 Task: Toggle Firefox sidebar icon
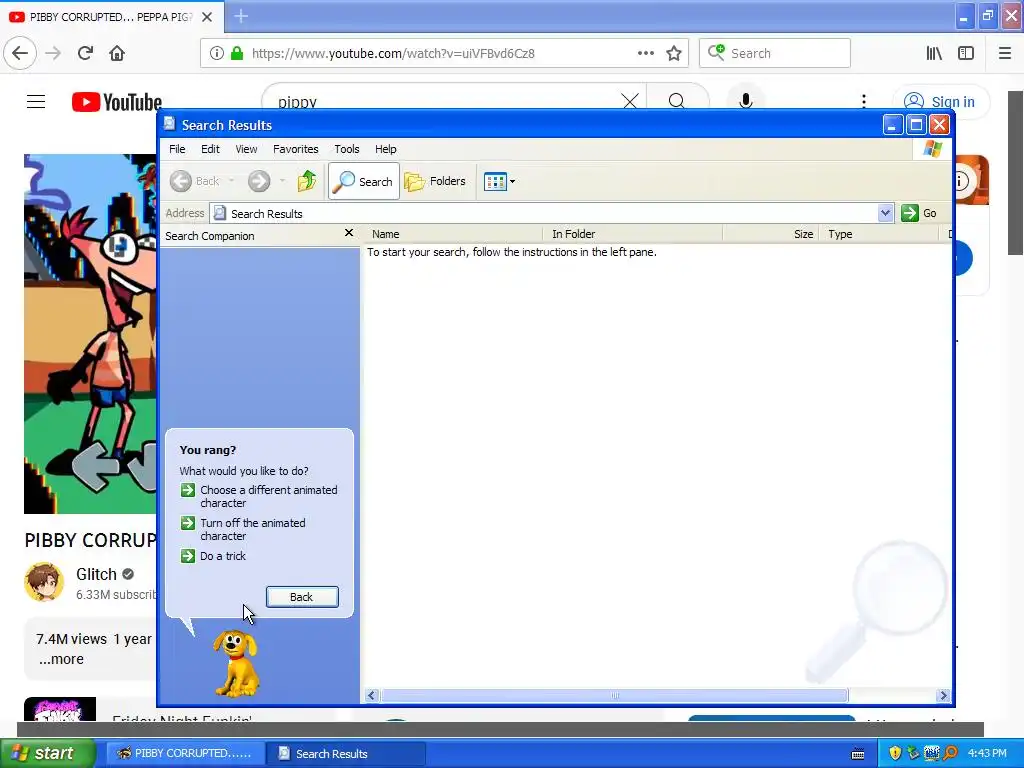click(966, 54)
